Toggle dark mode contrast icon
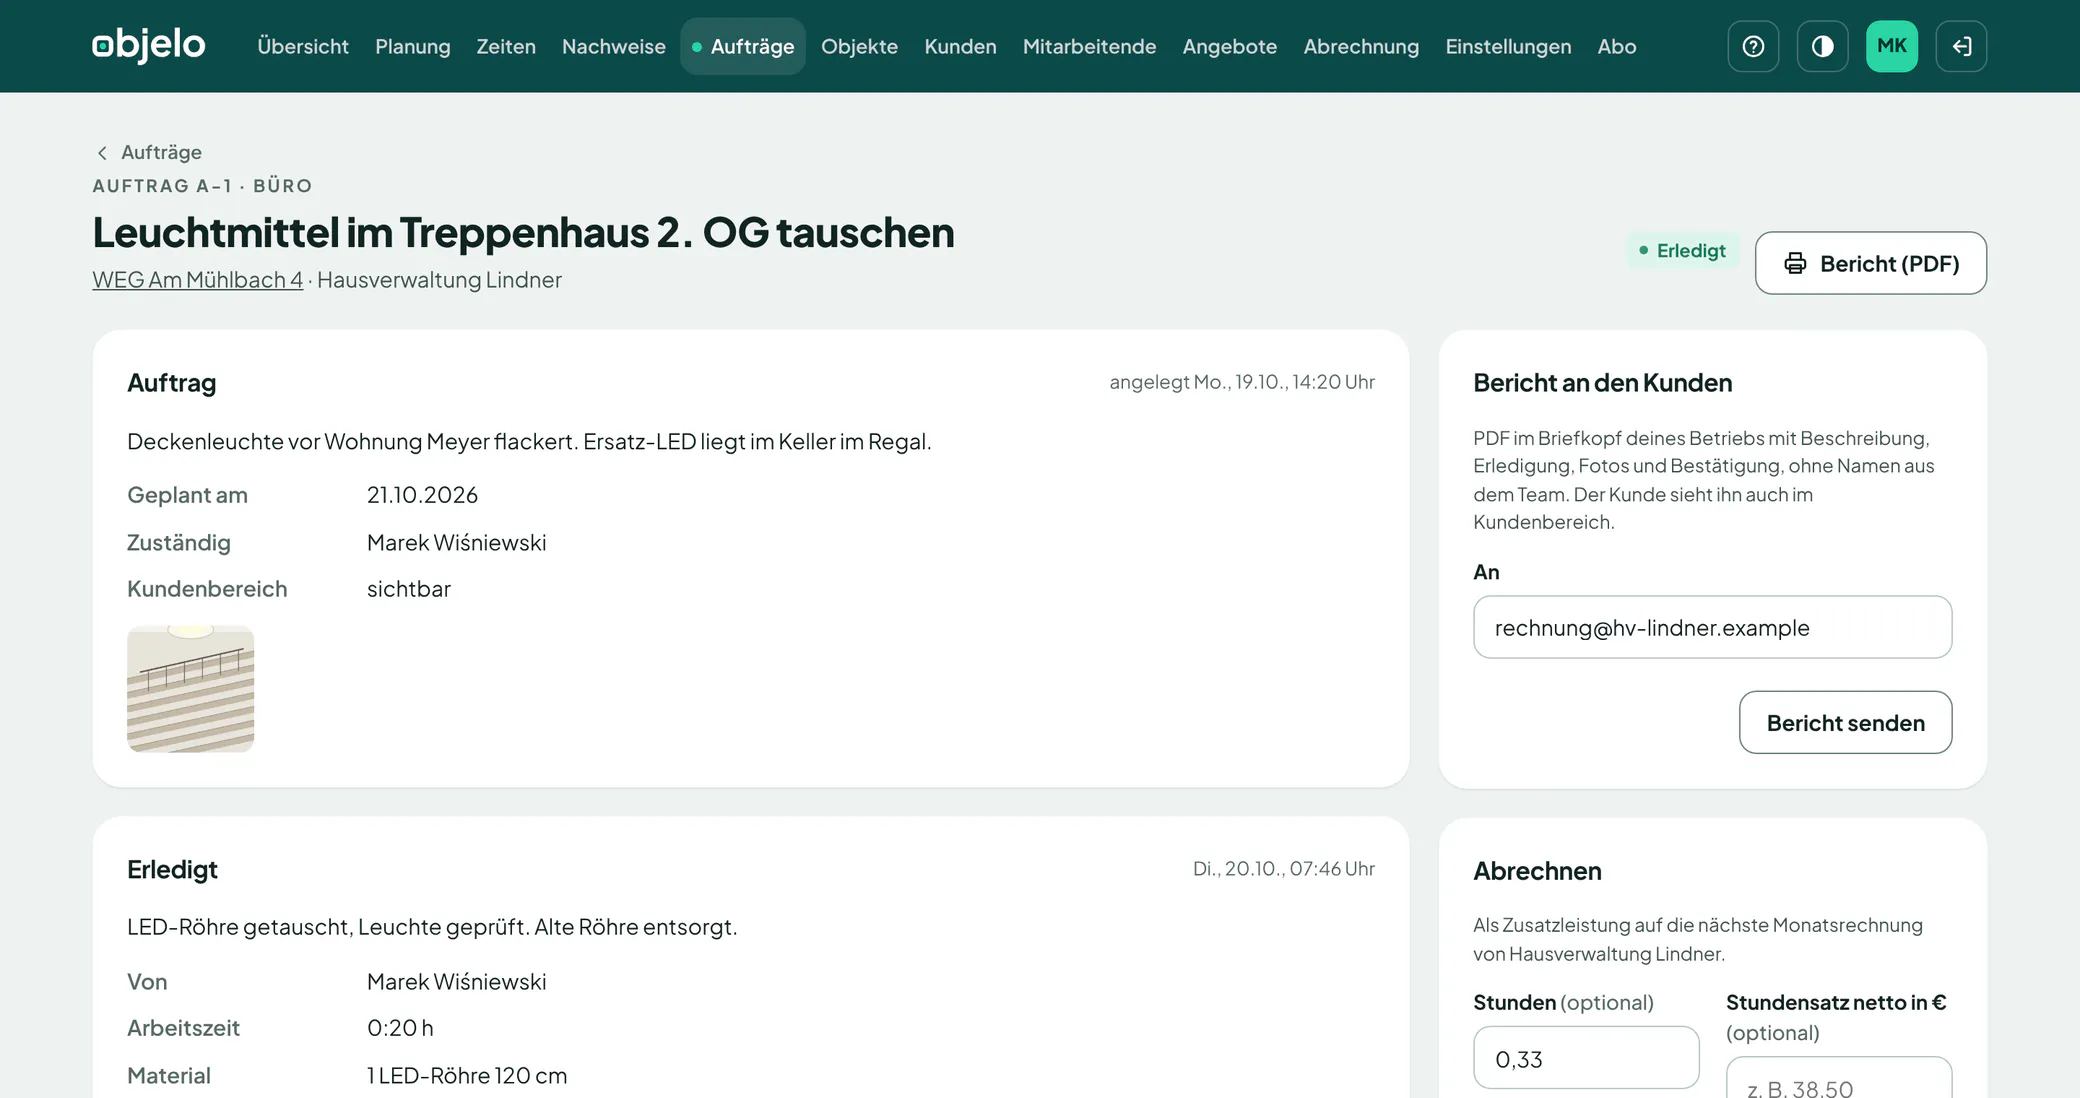The image size is (2080, 1098). (1822, 46)
